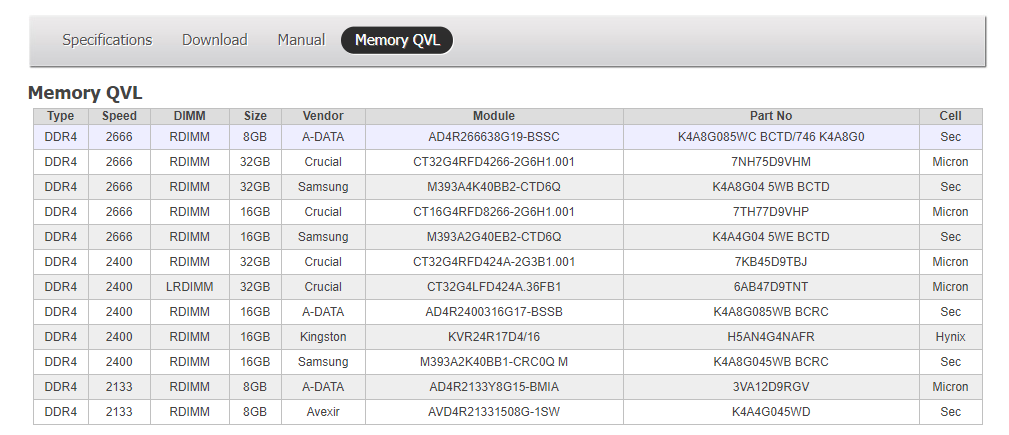This screenshot has height=435, width=1009.
Task: Click part number 7TH77D9VHP
Action: [771, 212]
